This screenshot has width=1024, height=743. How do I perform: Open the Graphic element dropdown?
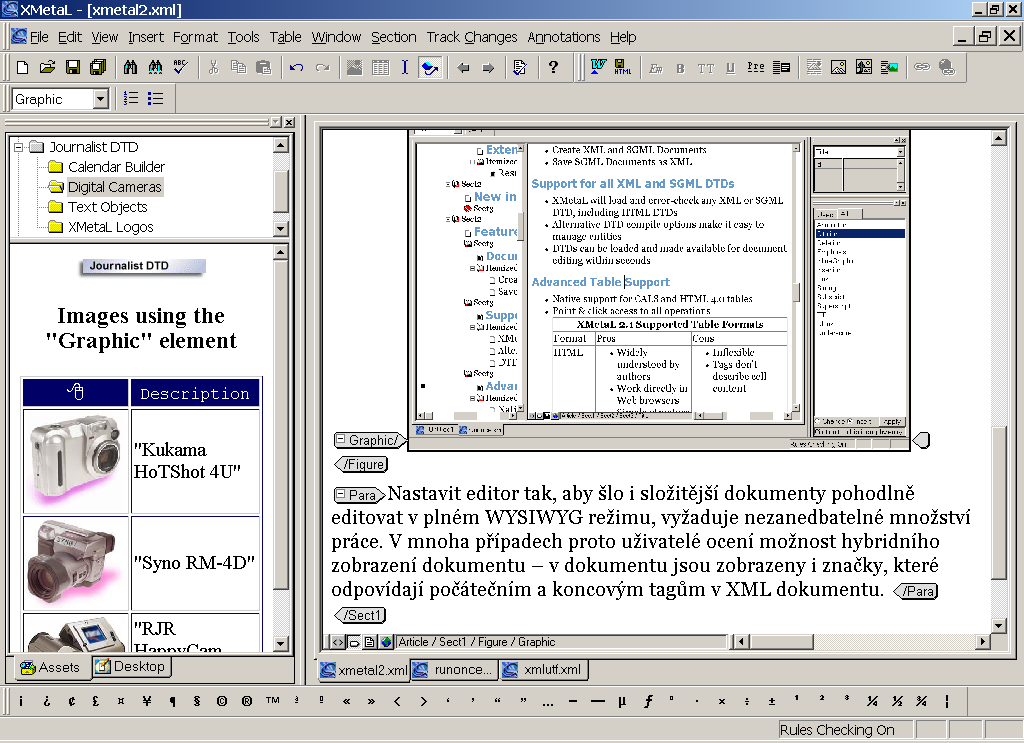100,99
